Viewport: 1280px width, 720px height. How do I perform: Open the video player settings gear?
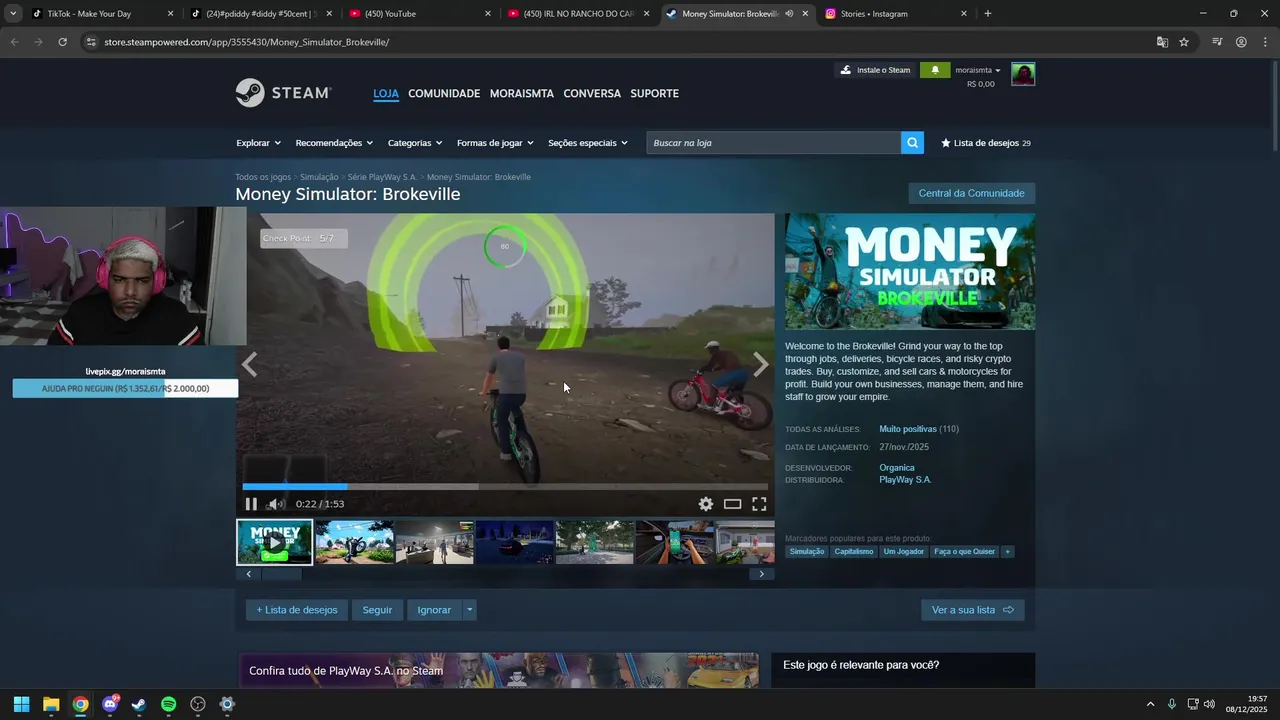[x=706, y=504]
